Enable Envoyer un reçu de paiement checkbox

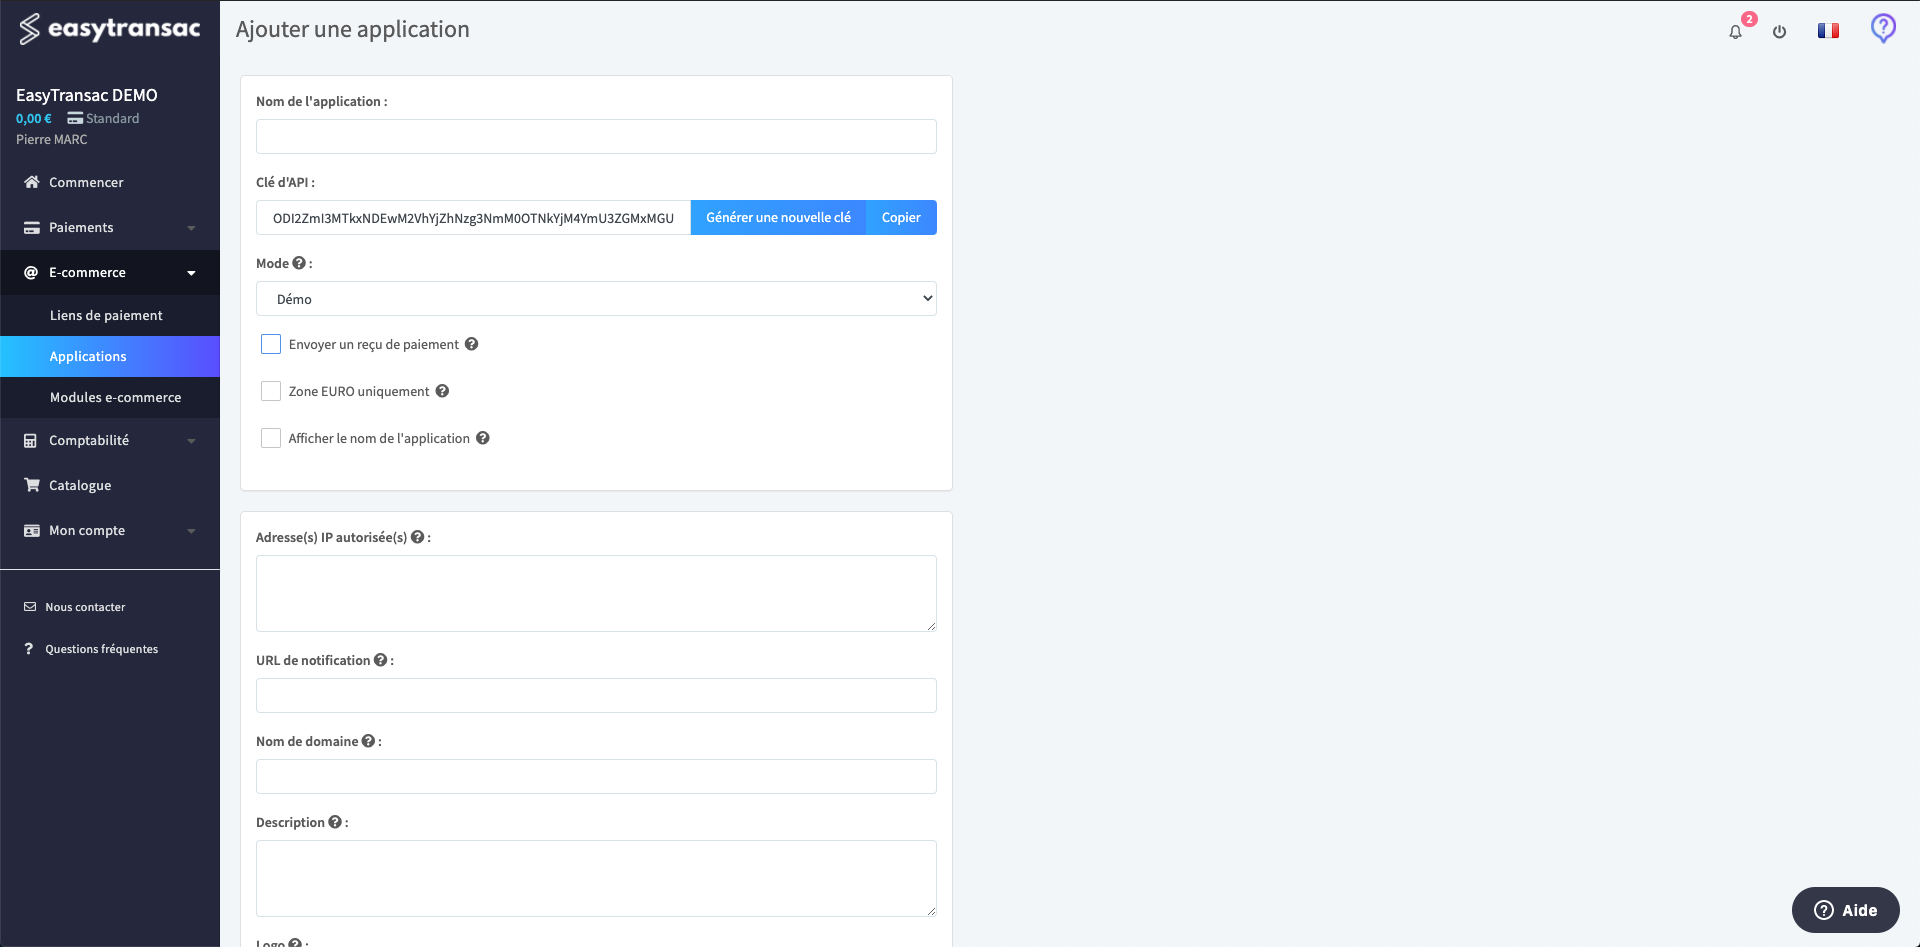coord(271,344)
